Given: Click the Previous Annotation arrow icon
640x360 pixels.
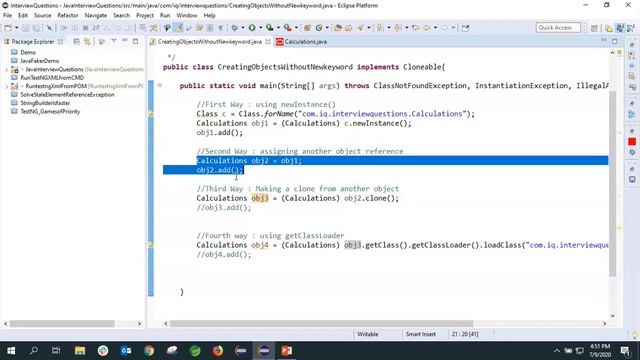Looking at the screenshot, I should pos(398,28).
